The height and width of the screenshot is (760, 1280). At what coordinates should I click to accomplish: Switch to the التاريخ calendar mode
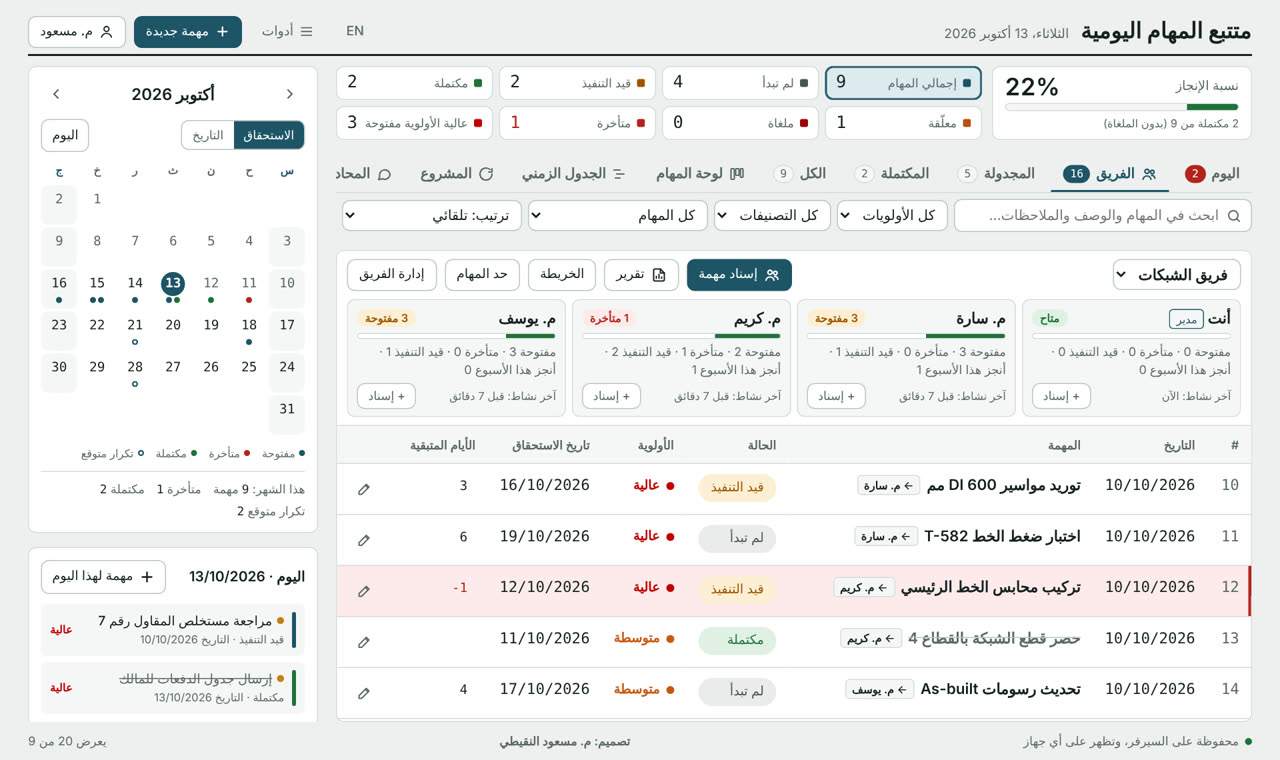point(208,135)
